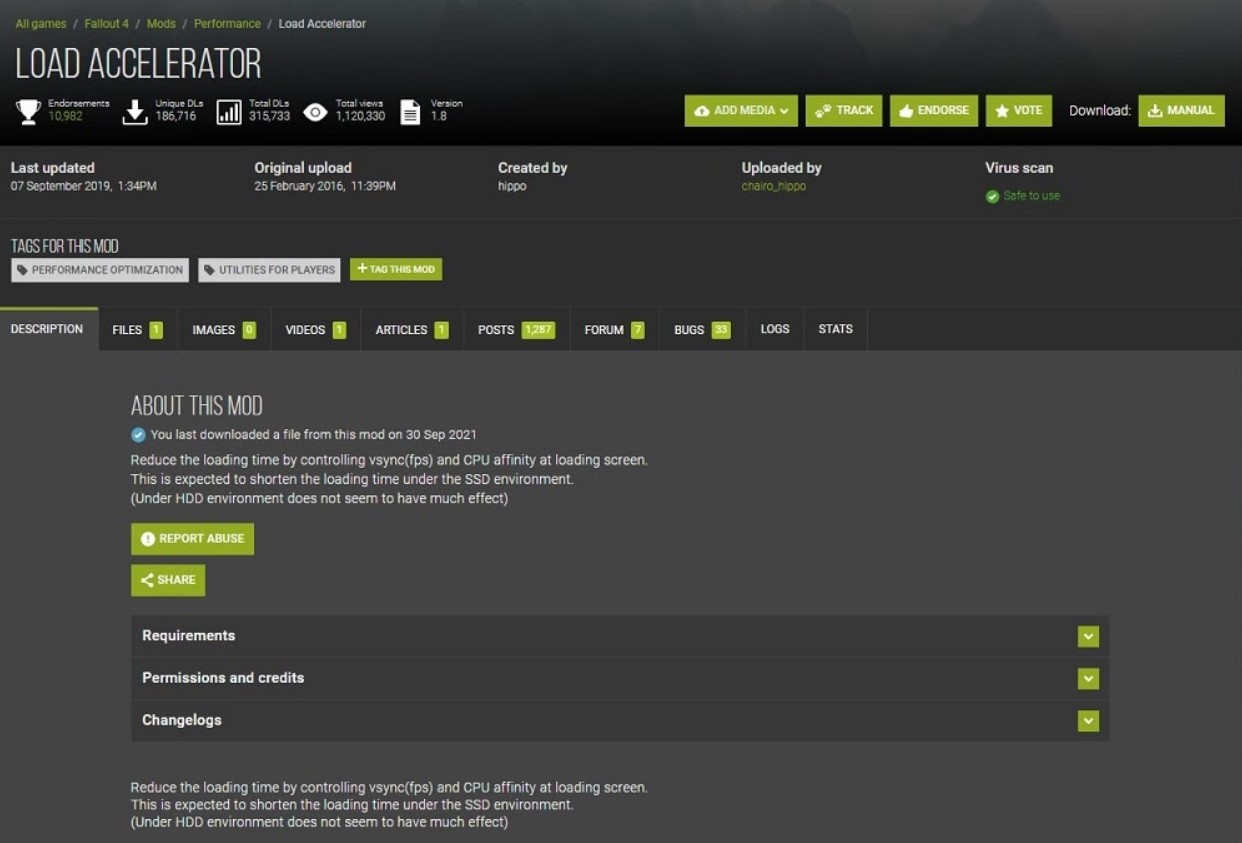Click the total downloads value 315,733
1242x843 pixels.
(269, 117)
